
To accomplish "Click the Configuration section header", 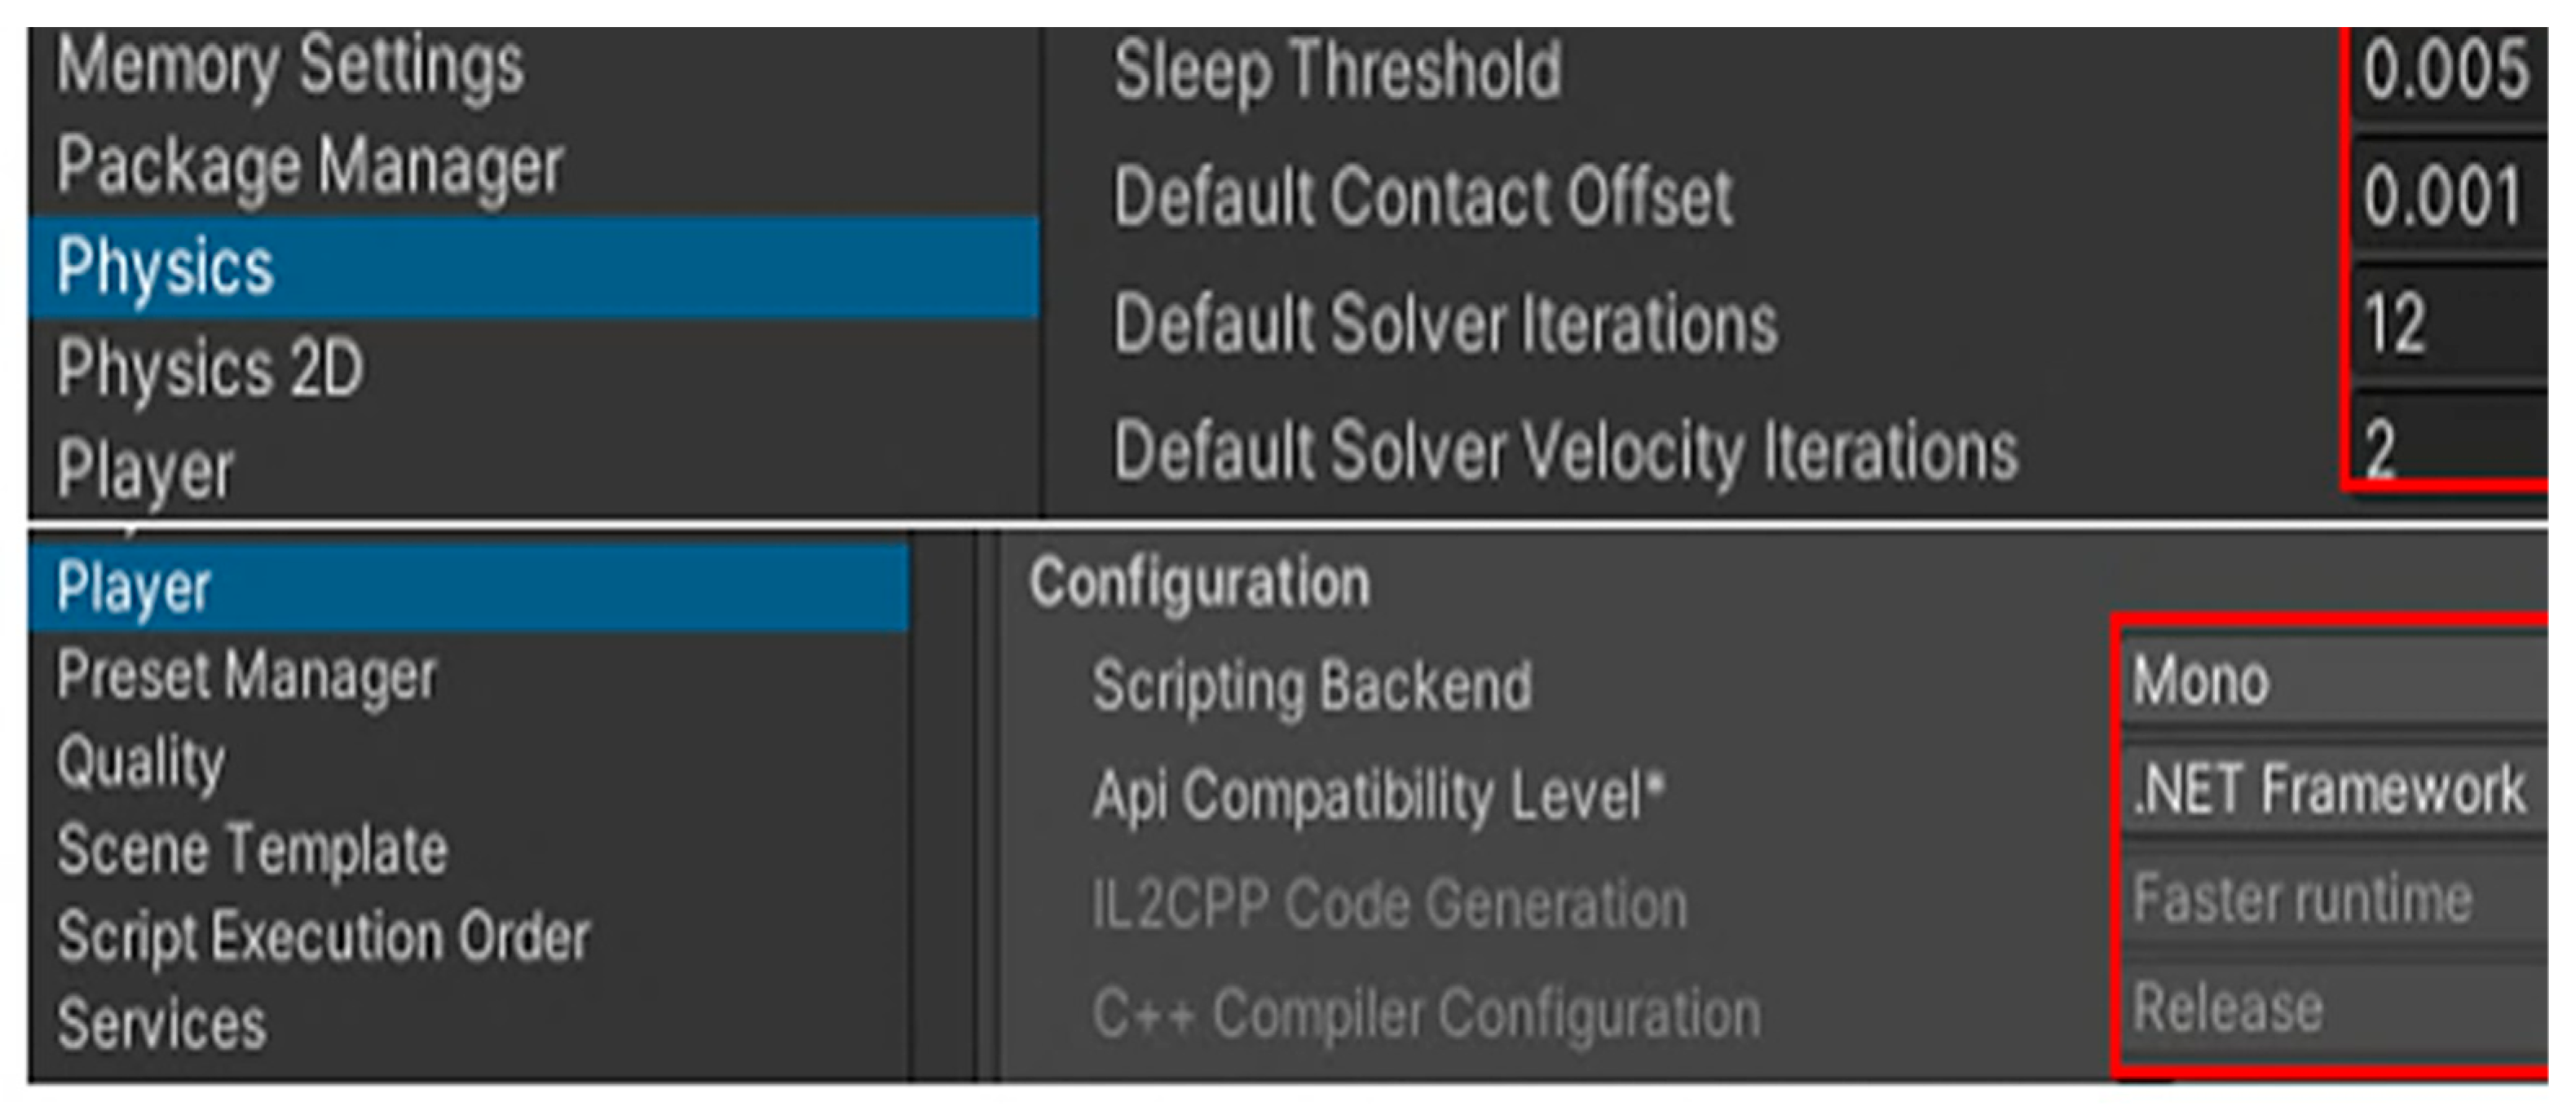I will click(1199, 583).
